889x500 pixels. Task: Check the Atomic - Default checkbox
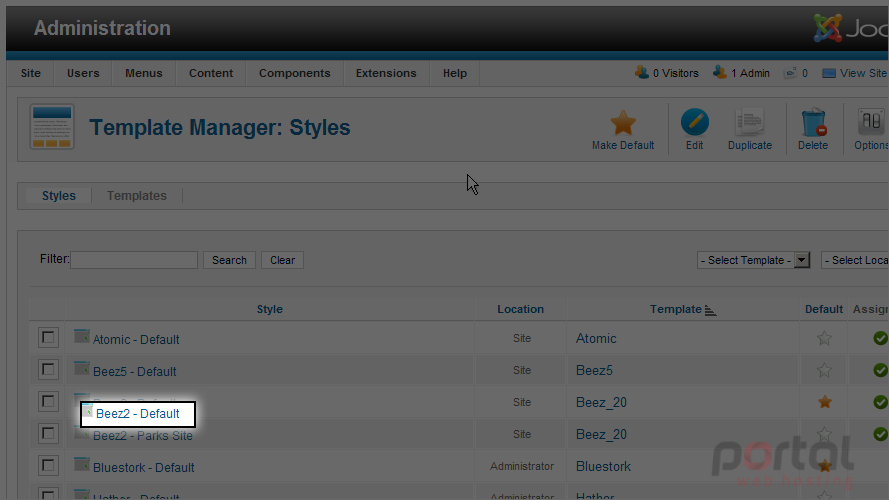pos(48,337)
